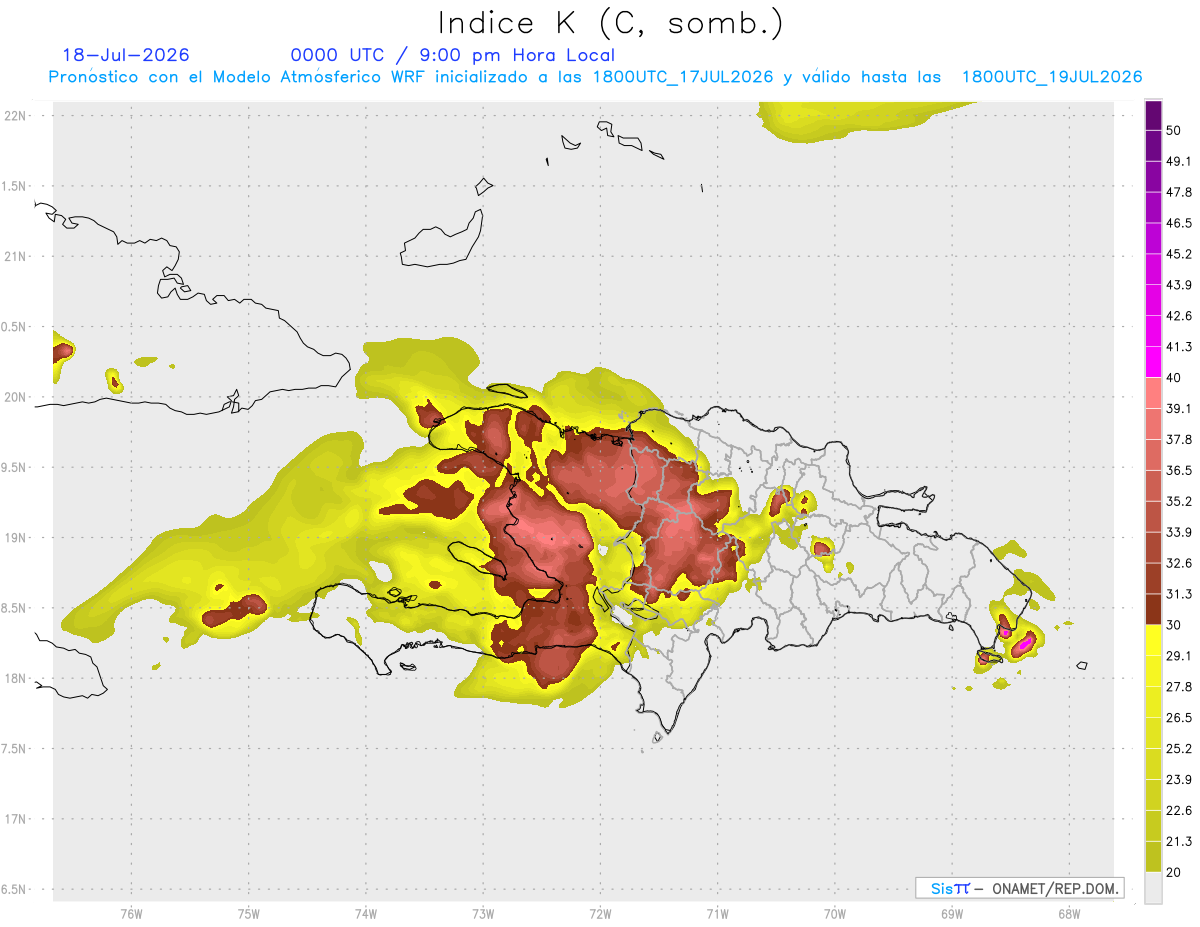
Task: Click the 'Indice K (C, somb.)' title
Action: [x=611, y=23]
